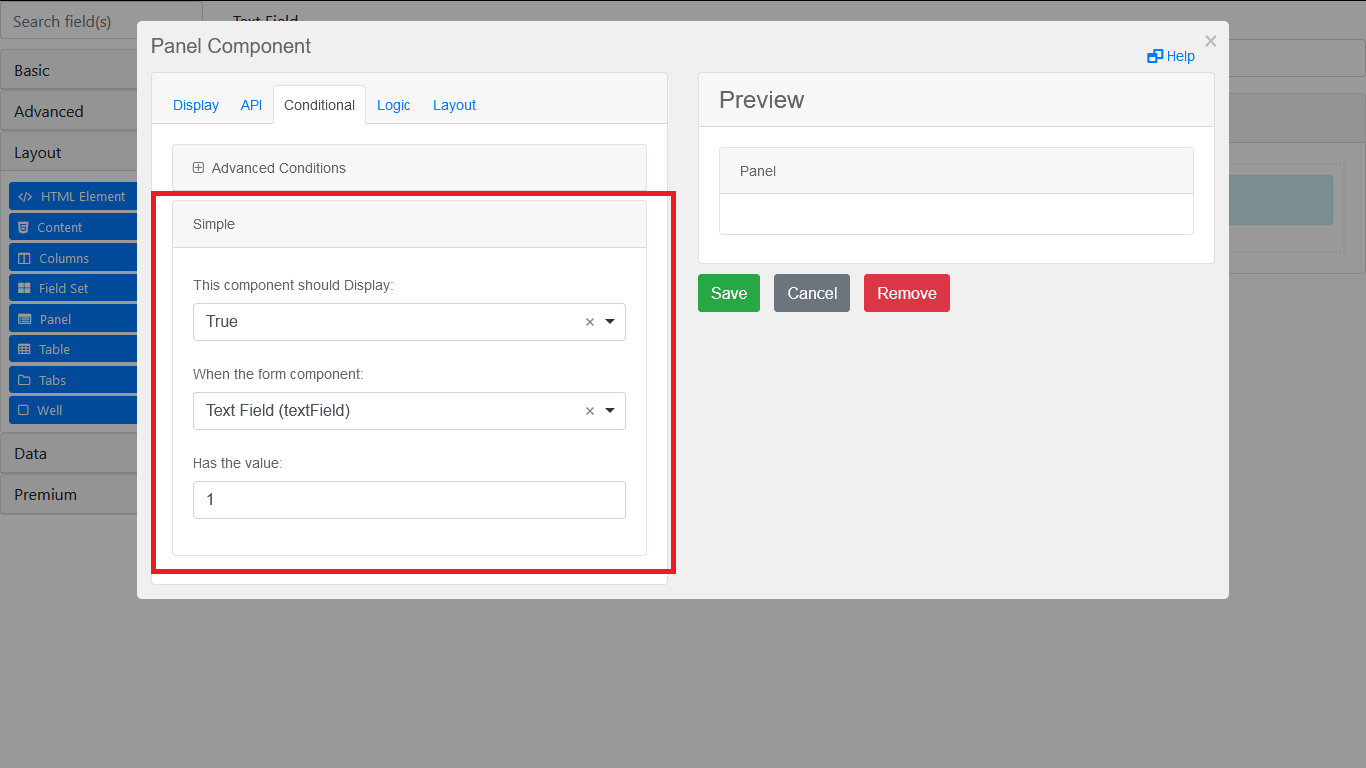The width and height of the screenshot is (1366, 768).
Task: Click inside the 'Has the value' field
Action: [x=409, y=500]
